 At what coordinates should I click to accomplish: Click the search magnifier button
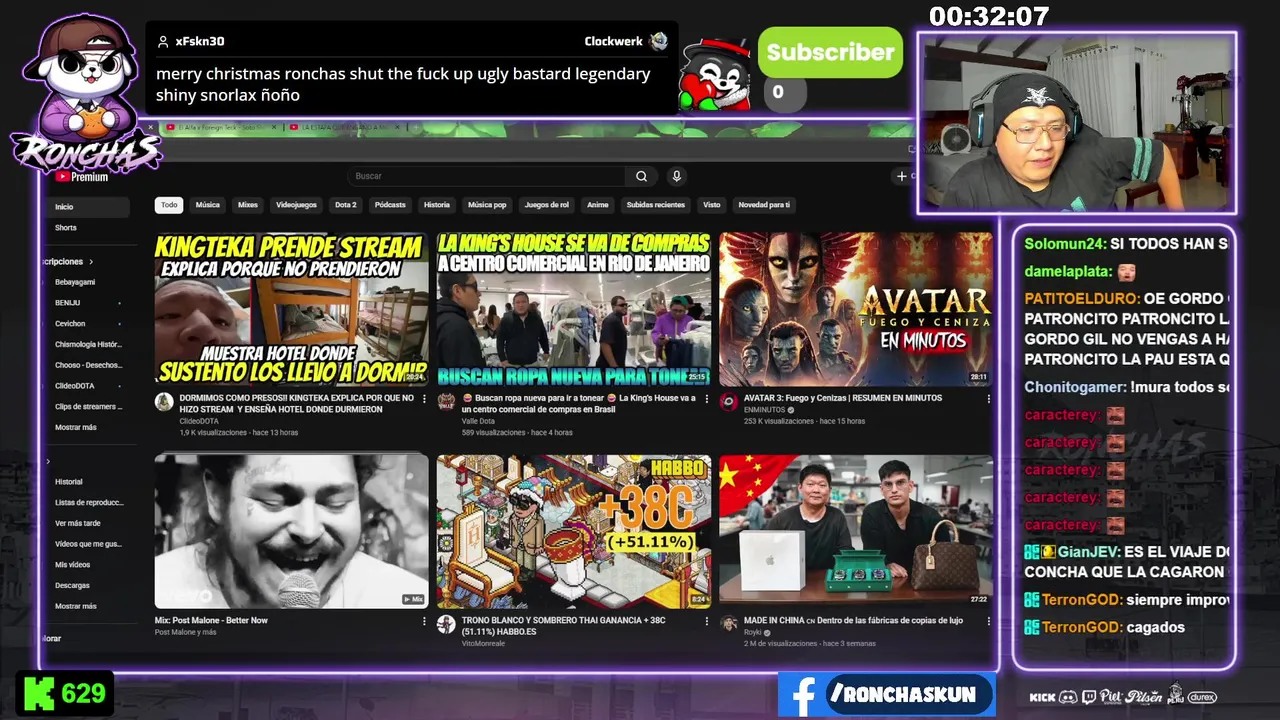tap(641, 176)
